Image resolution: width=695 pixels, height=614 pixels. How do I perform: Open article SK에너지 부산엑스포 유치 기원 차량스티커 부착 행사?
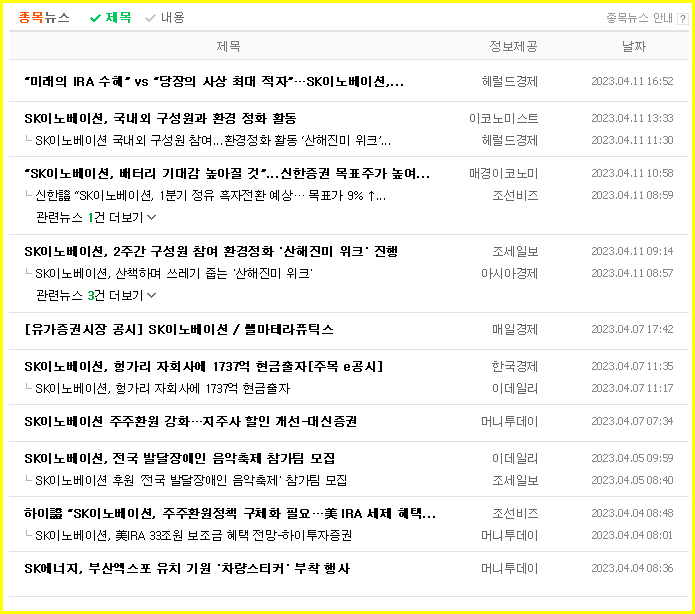pyautogui.click(x=187, y=569)
